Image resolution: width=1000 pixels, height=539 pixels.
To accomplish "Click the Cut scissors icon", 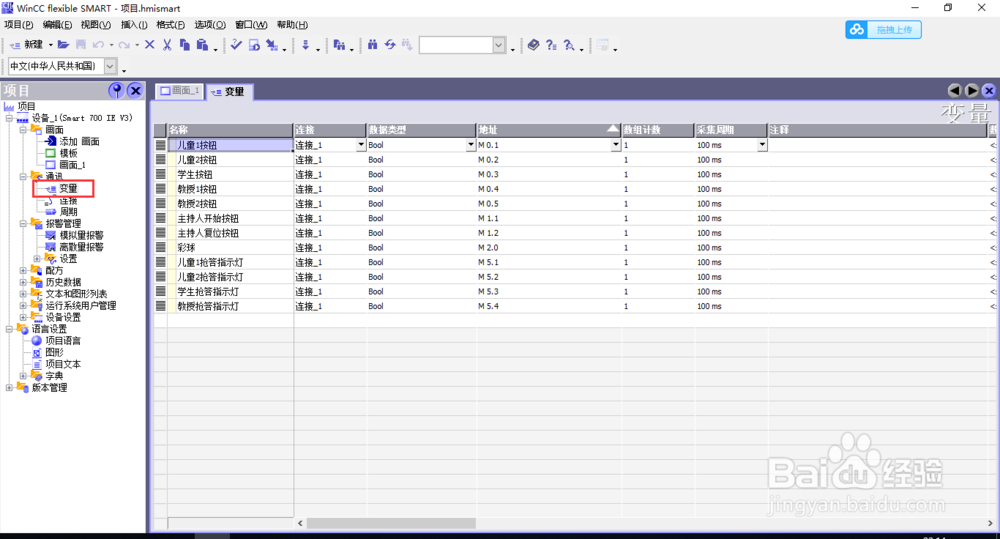I will click(x=167, y=45).
